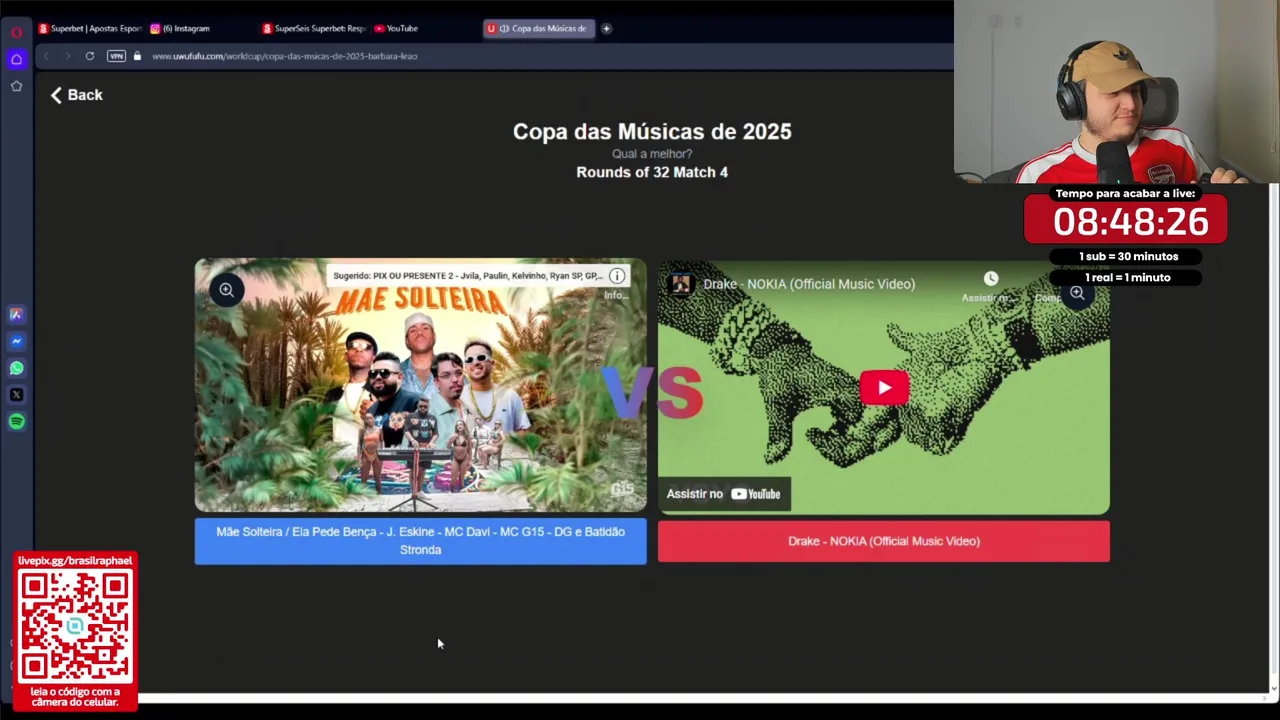Open the Opera sidebar home icon
This screenshot has width=1280, height=720.
tap(16, 59)
